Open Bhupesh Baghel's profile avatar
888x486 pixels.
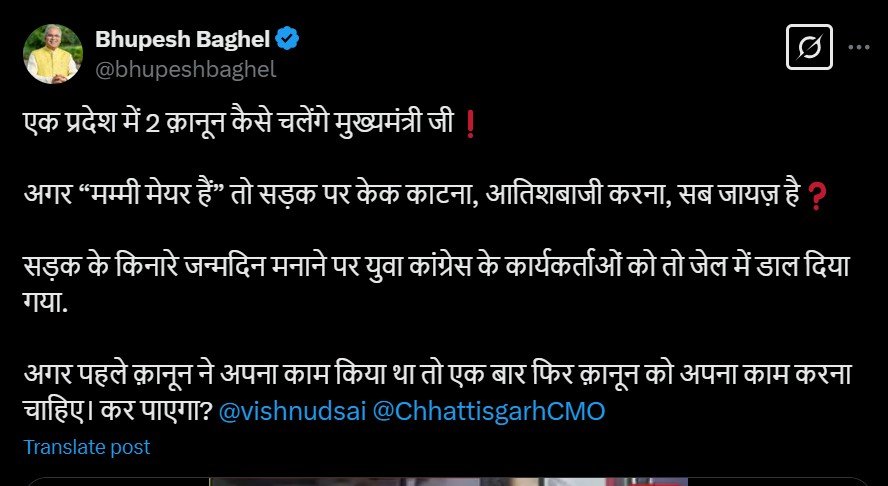[53, 54]
